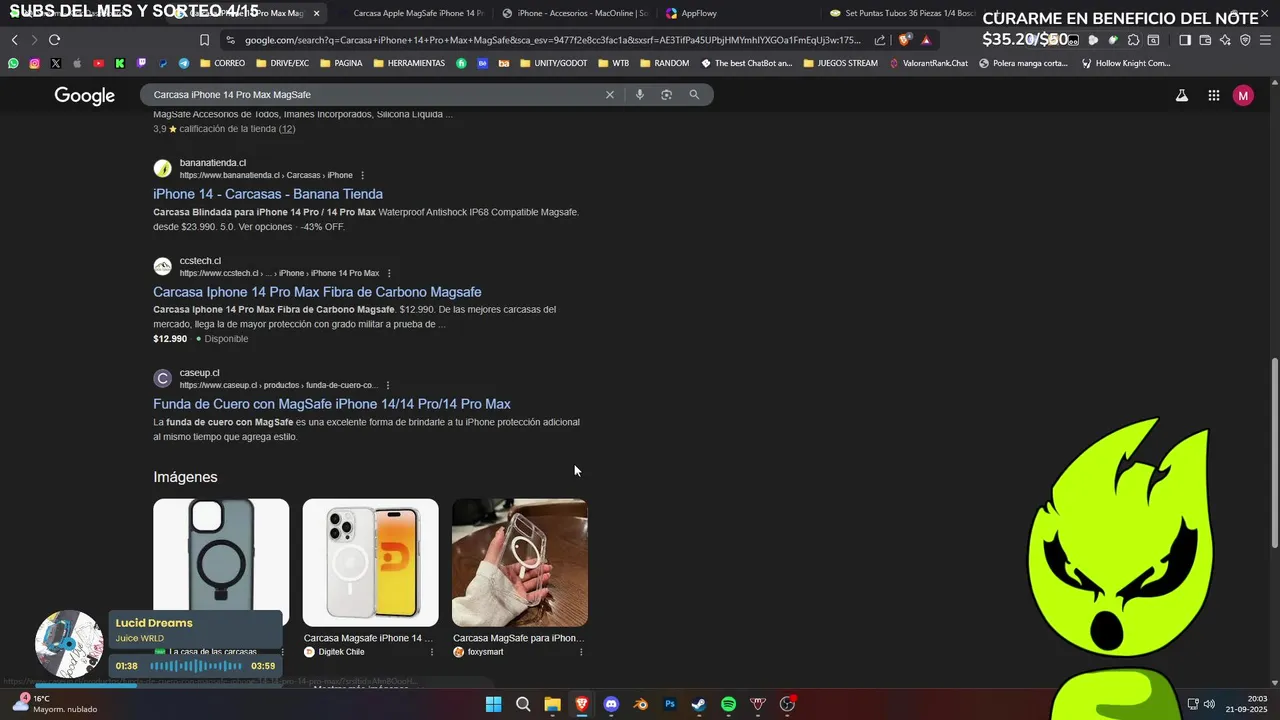Screen dimensions: 1280x720
Task: Open Photoshop from the taskbar
Action: [x=670, y=704]
